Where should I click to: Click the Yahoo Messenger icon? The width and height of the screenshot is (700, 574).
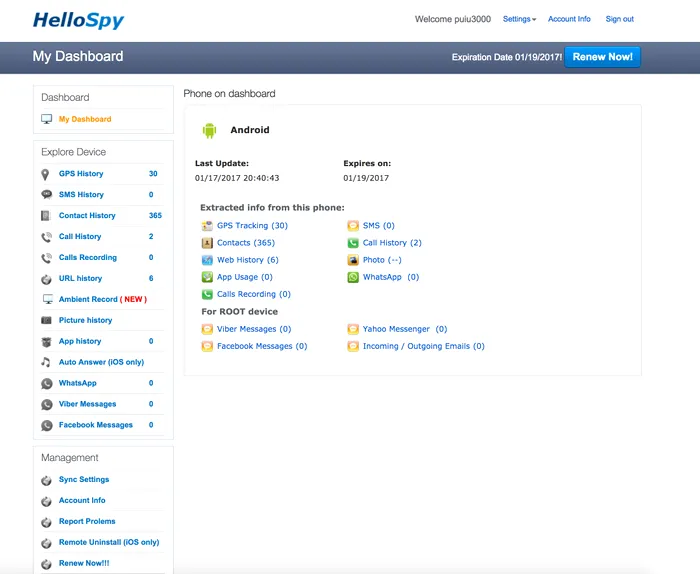[353, 329]
